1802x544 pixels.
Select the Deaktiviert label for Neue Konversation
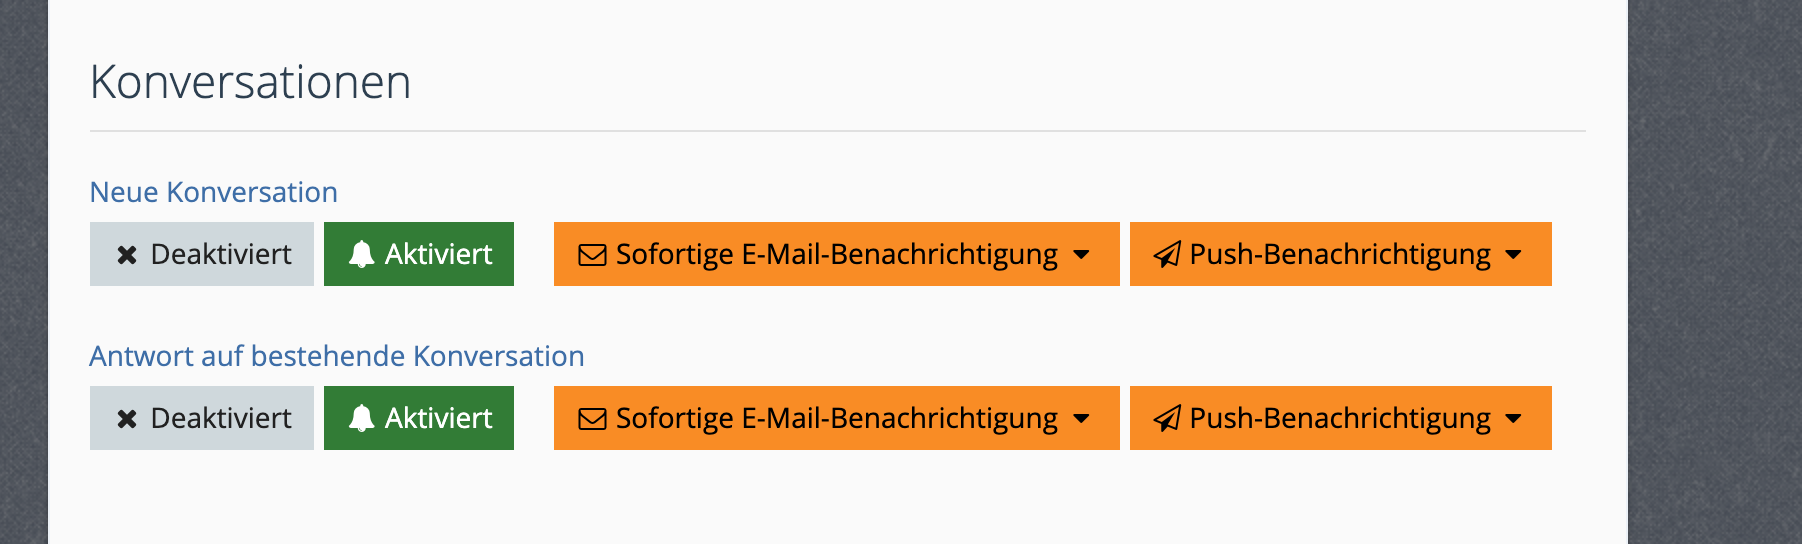221,254
